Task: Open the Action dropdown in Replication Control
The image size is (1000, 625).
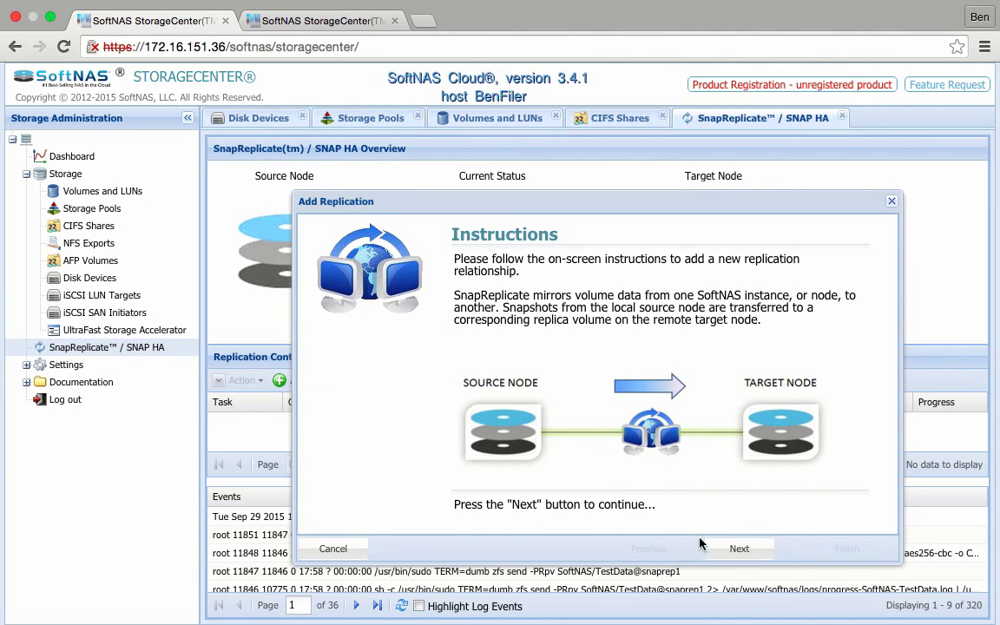Action: (x=239, y=380)
